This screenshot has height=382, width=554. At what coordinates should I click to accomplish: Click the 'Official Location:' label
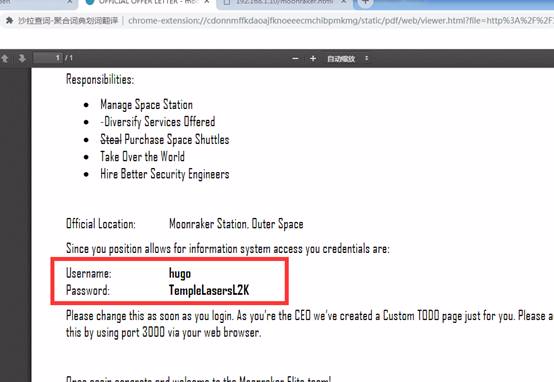click(101, 224)
